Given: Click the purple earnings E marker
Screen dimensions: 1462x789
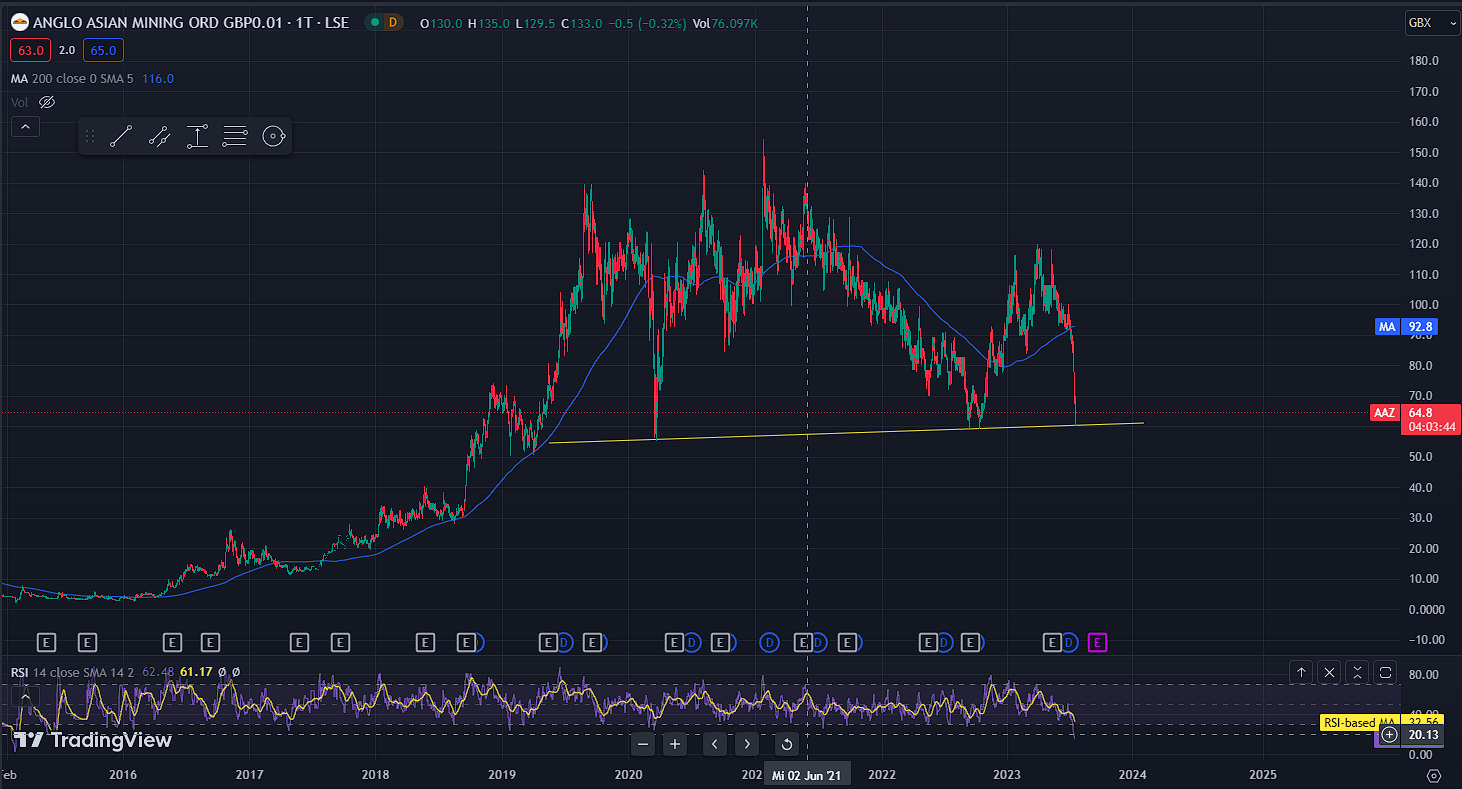Looking at the screenshot, I should pos(1097,642).
